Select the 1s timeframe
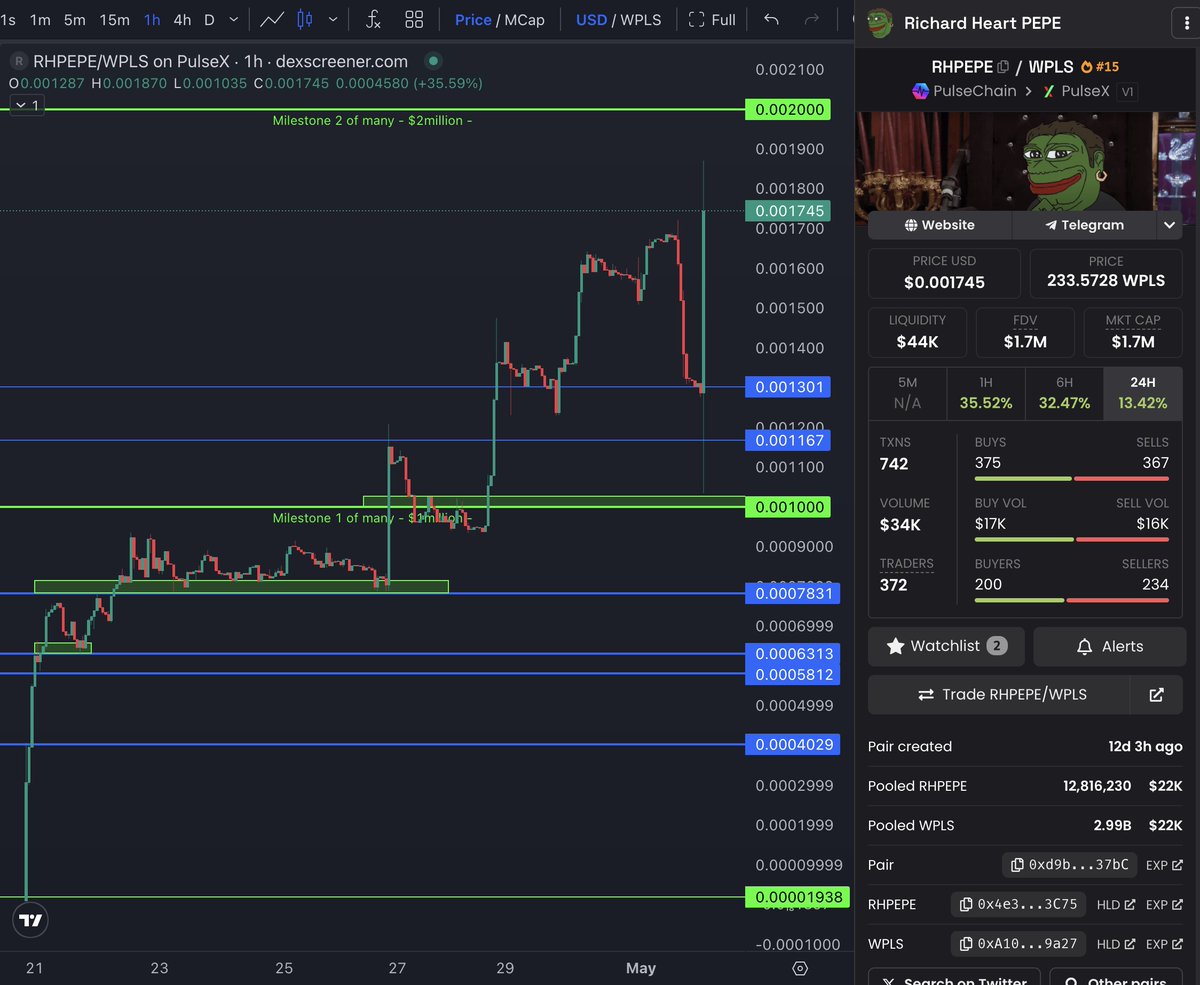This screenshot has width=1200, height=985. [8, 19]
